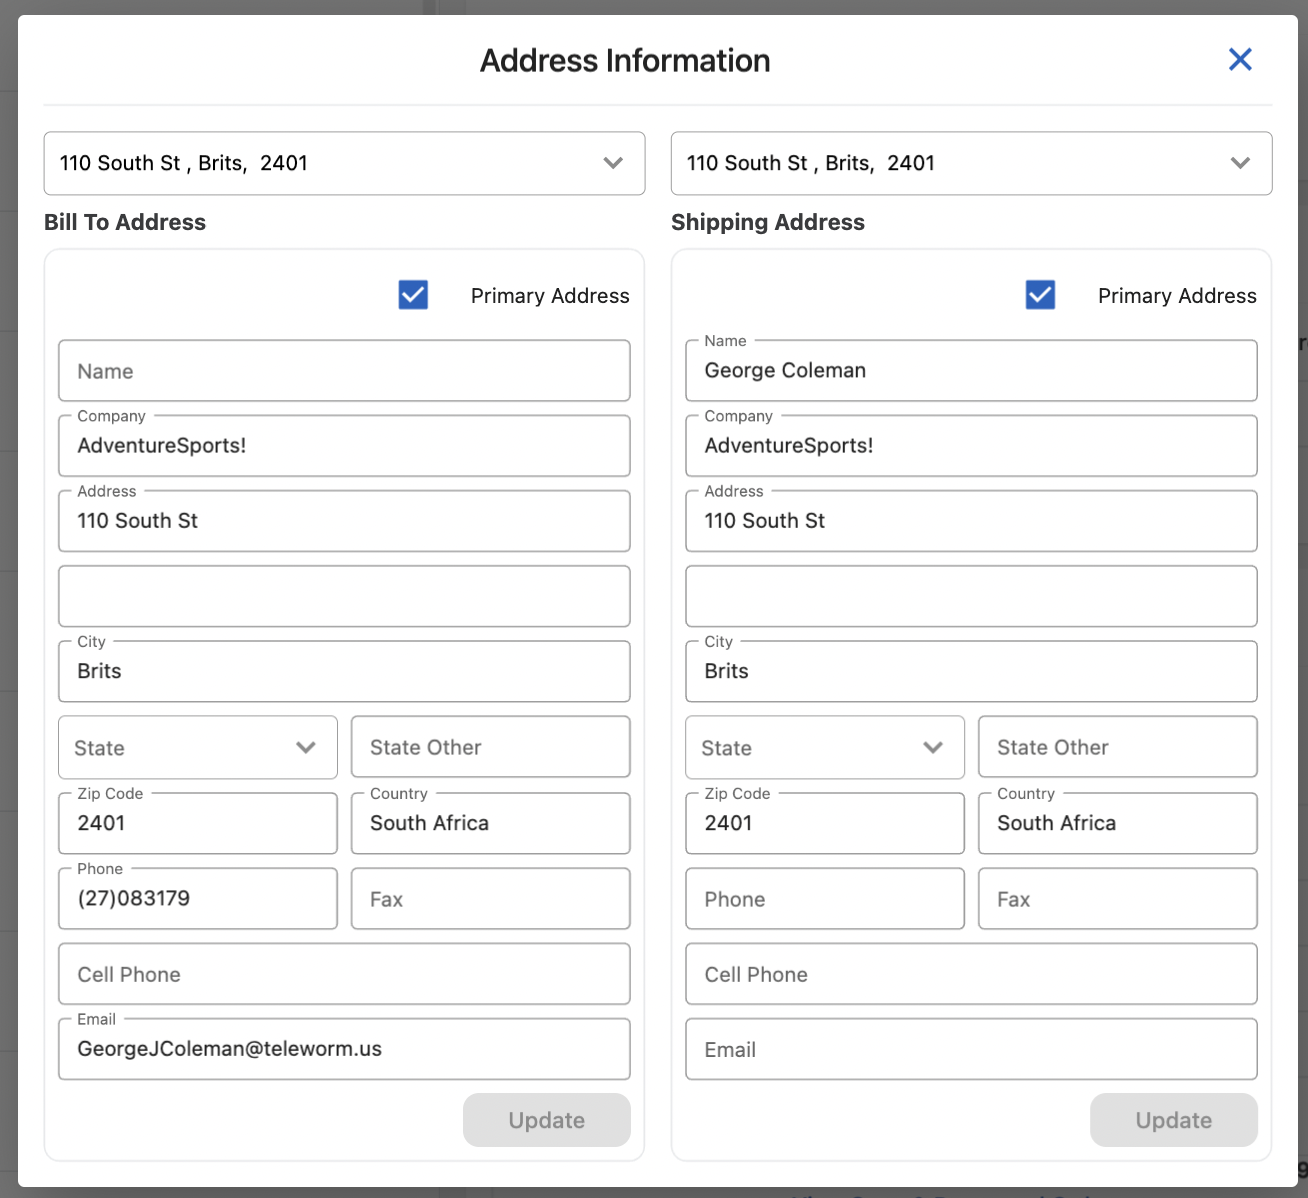Viewport: 1308px width, 1198px height.
Task: Uncheck Primary Address under Bill To Address
Action: 413,295
